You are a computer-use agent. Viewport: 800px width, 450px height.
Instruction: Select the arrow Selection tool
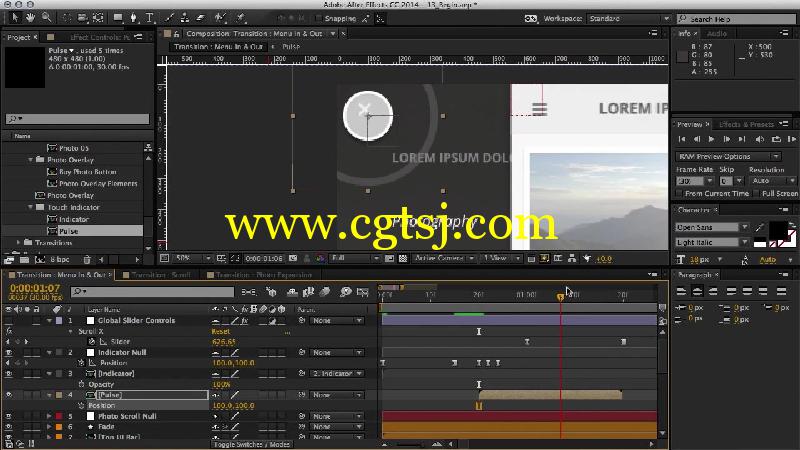point(14,18)
